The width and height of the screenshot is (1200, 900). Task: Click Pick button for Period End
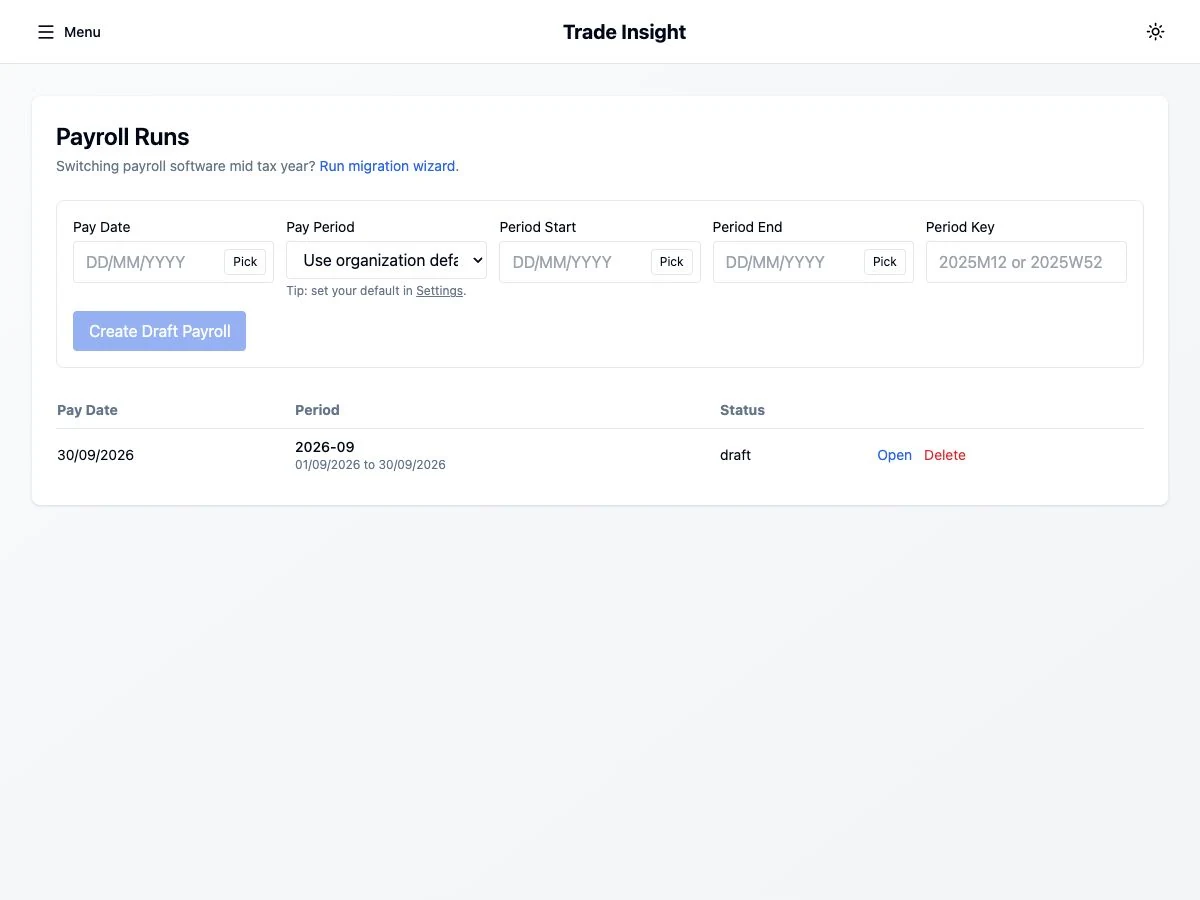(885, 262)
